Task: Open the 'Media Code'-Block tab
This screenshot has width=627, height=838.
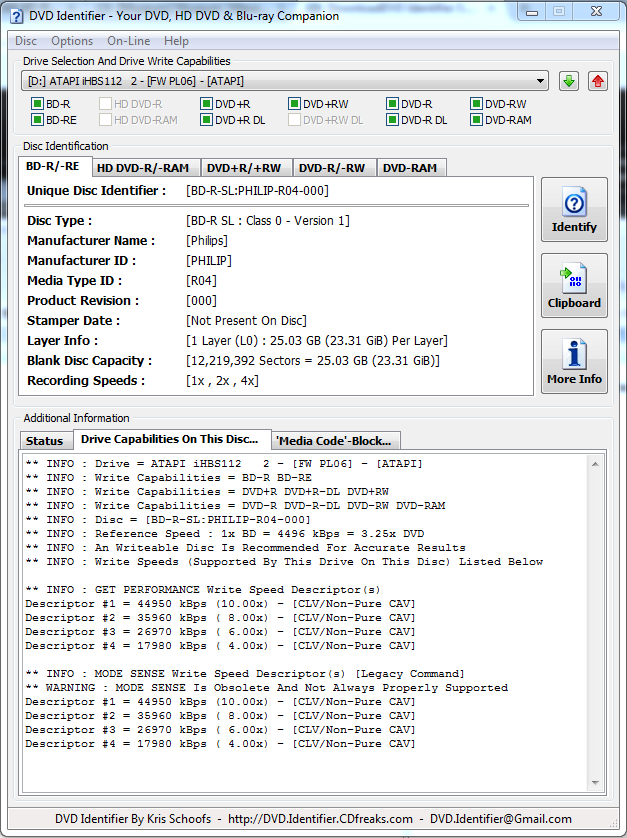Action: pos(335,441)
